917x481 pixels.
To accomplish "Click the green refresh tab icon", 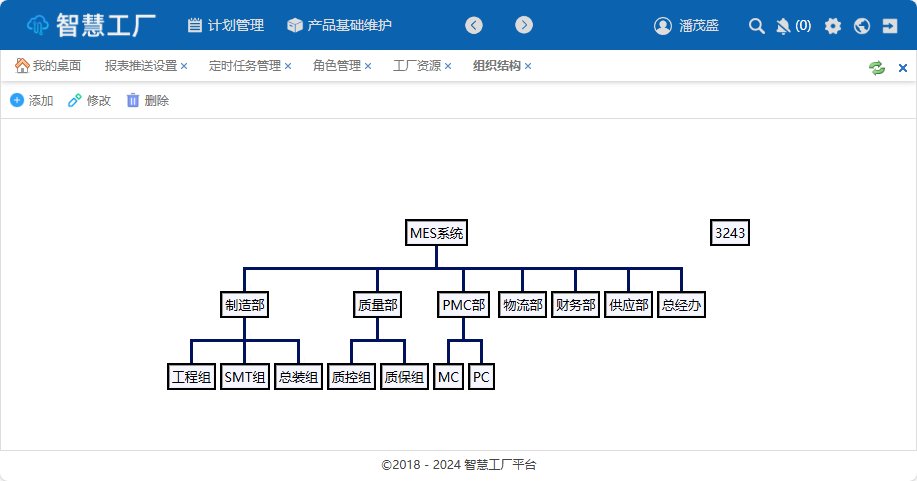I will 877,67.
